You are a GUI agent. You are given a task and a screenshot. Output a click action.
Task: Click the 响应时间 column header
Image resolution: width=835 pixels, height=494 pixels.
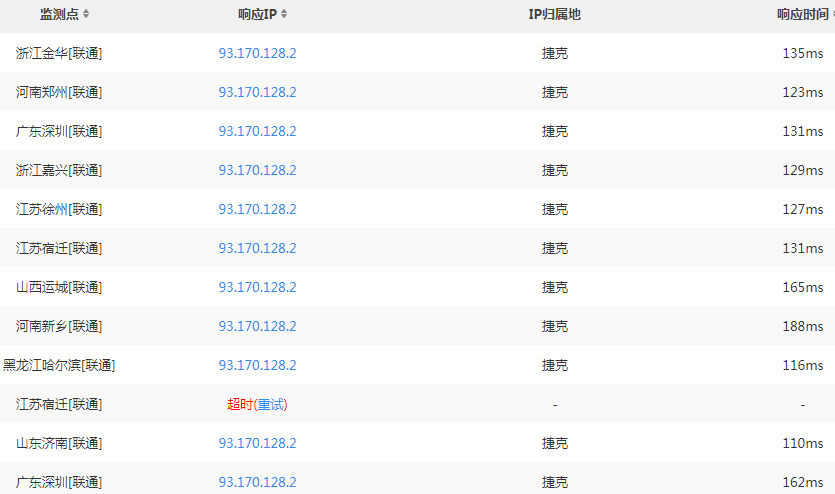(803, 14)
